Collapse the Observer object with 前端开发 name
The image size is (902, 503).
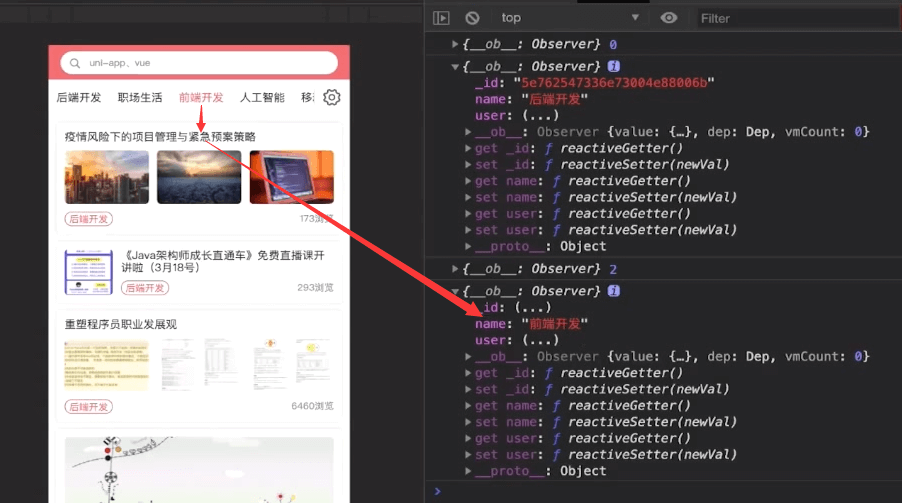click(x=455, y=291)
